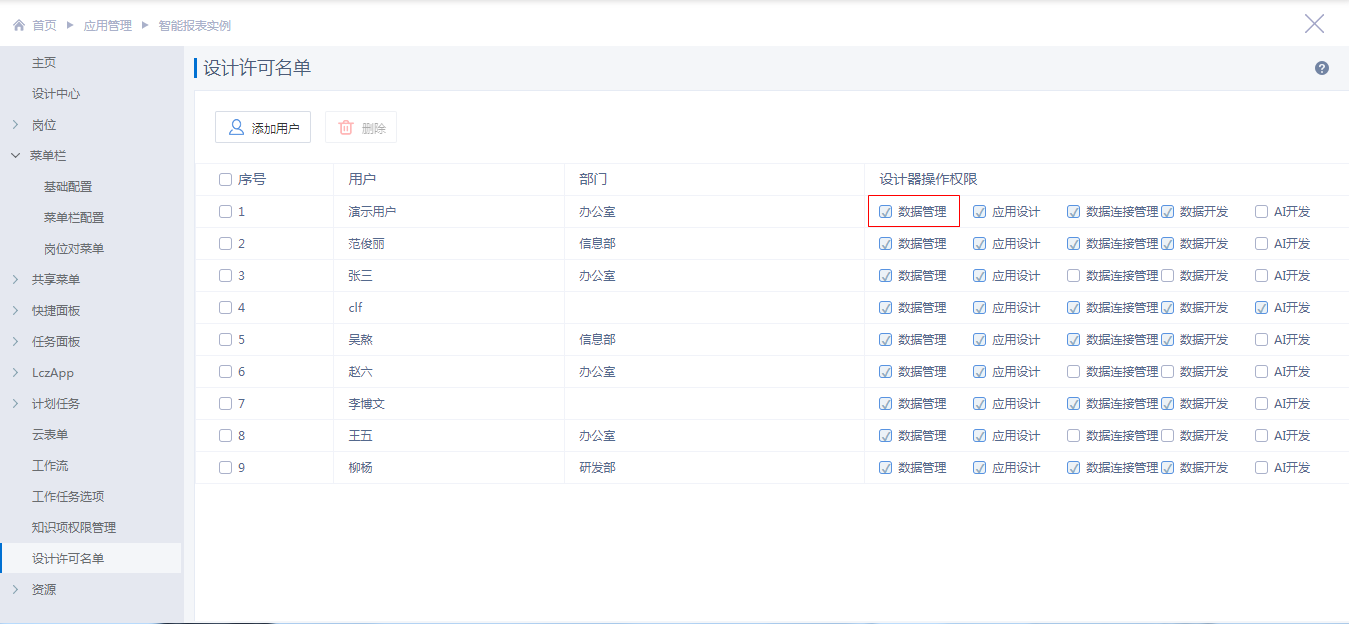Image resolution: width=1349 pixels, height=624 pixels.
Task: Expand the 资源 sidebar section
Action: pos(15,590)
